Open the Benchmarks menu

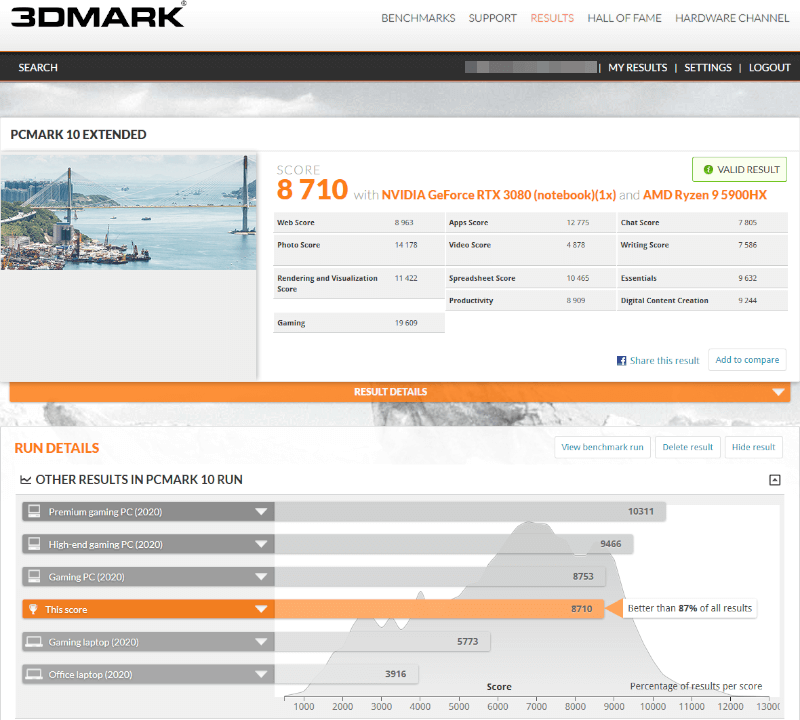[x=418, y=18]
